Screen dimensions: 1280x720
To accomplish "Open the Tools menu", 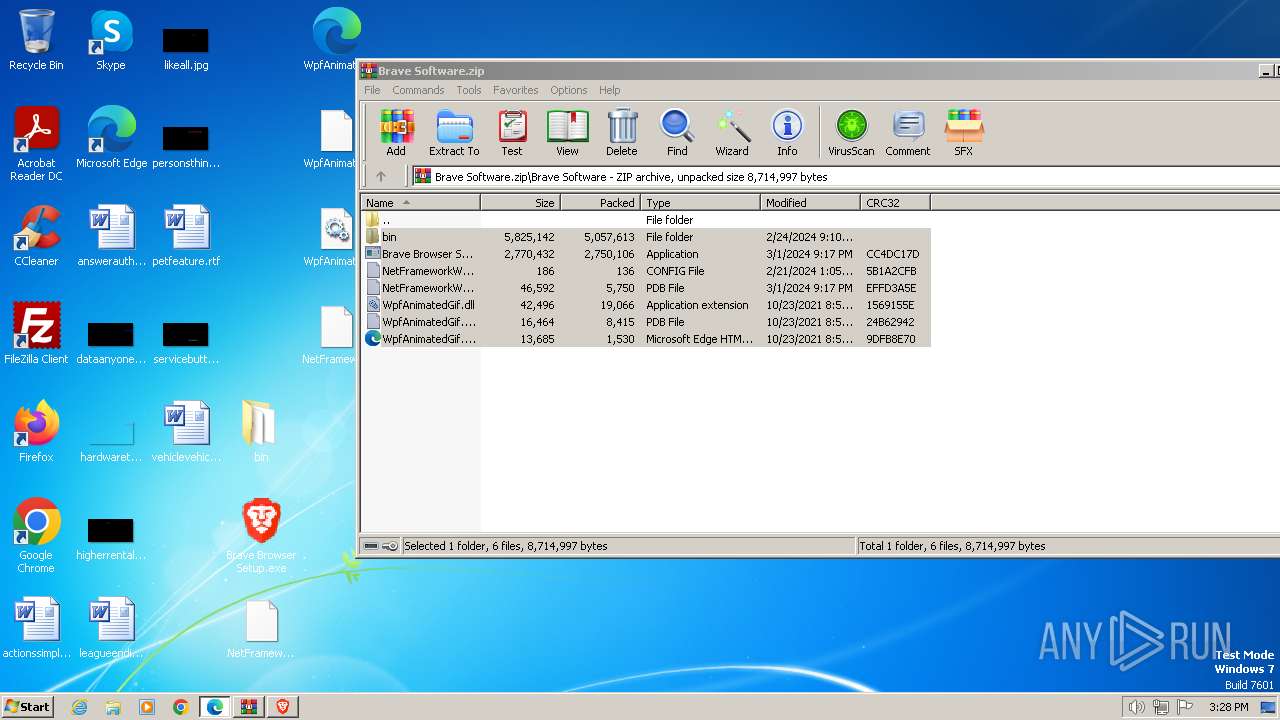I will 469,90.
